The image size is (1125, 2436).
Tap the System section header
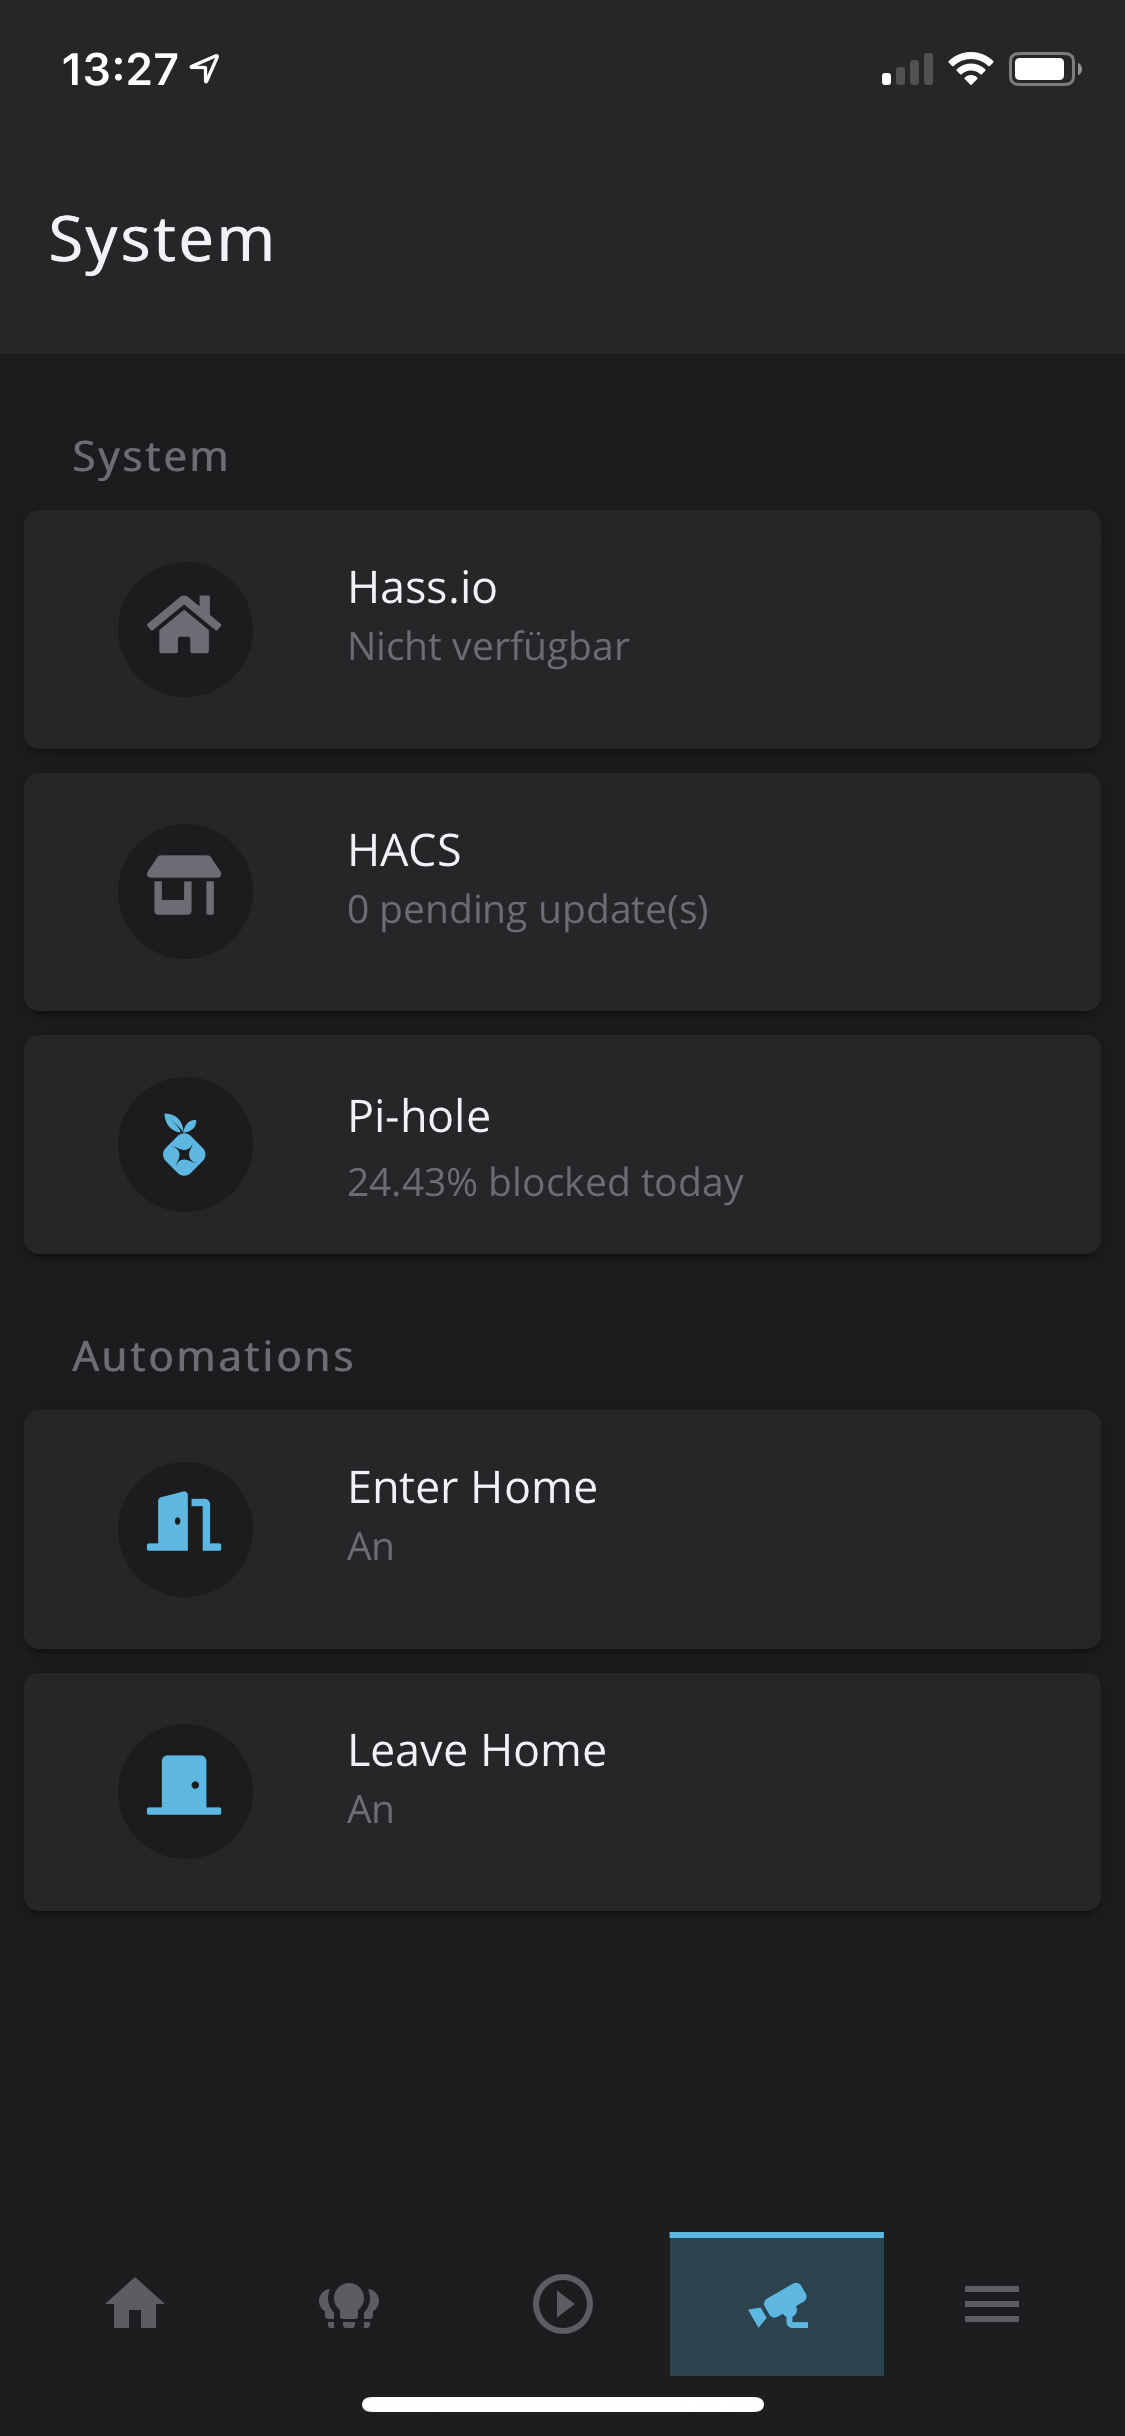pyautogui.click(x=150, y=456)
